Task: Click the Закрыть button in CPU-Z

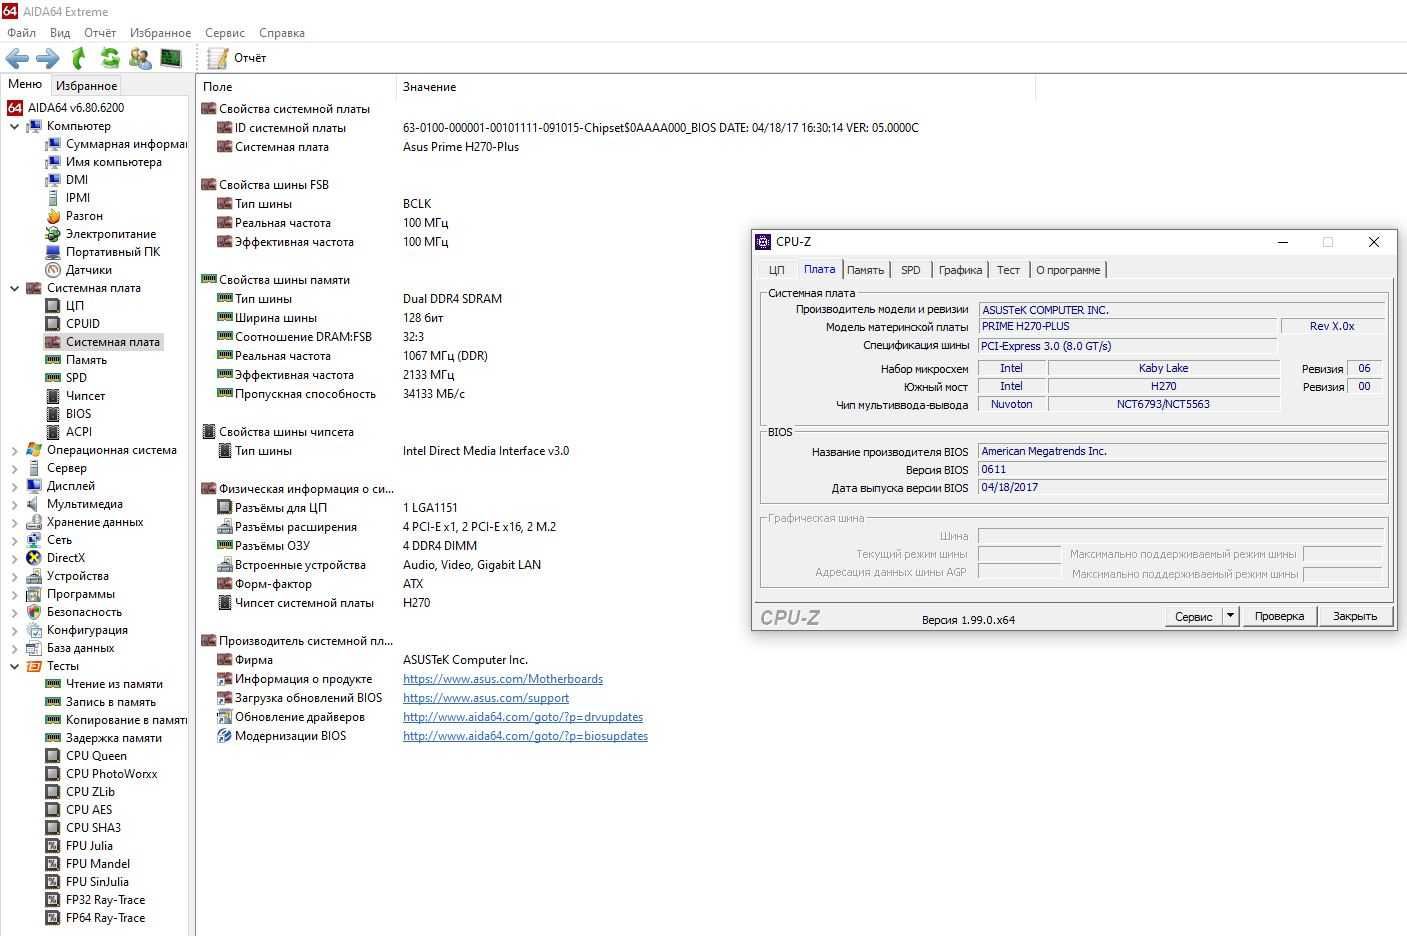Action: coord(1355,616)
